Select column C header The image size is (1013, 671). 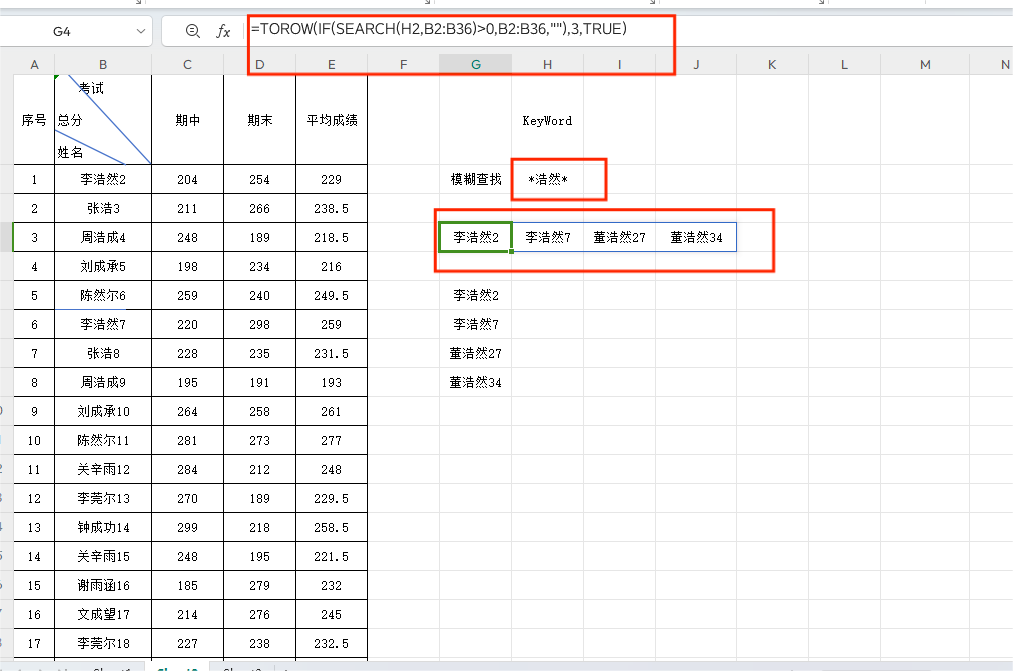point(187,65)
